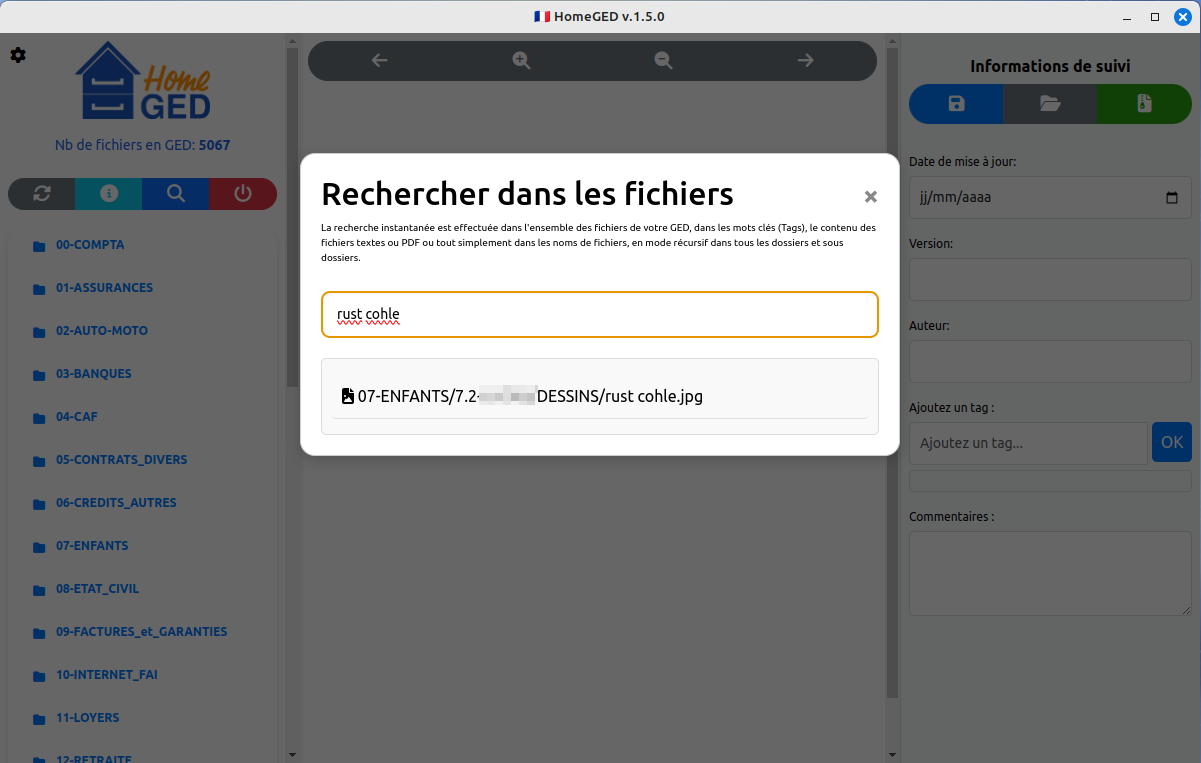Click the search text input field
This screenshot has height=763, width=1201.
point(600,314)
